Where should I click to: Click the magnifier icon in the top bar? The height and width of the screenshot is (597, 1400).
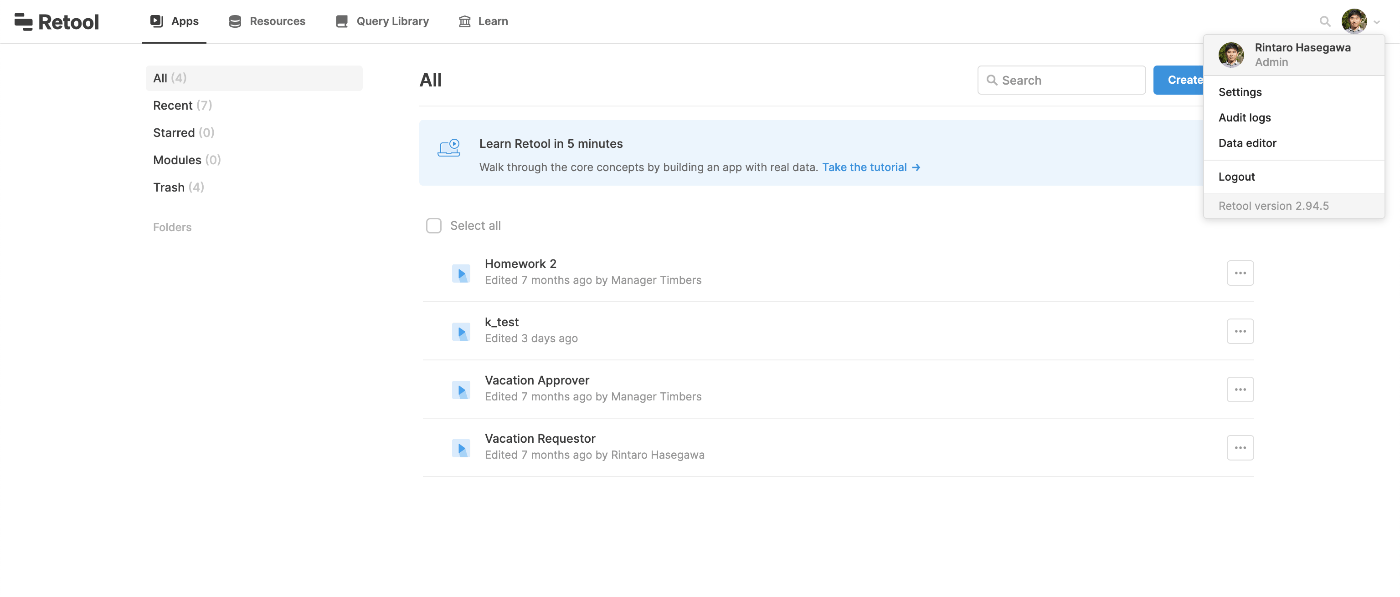click(x=1325, y=21)
